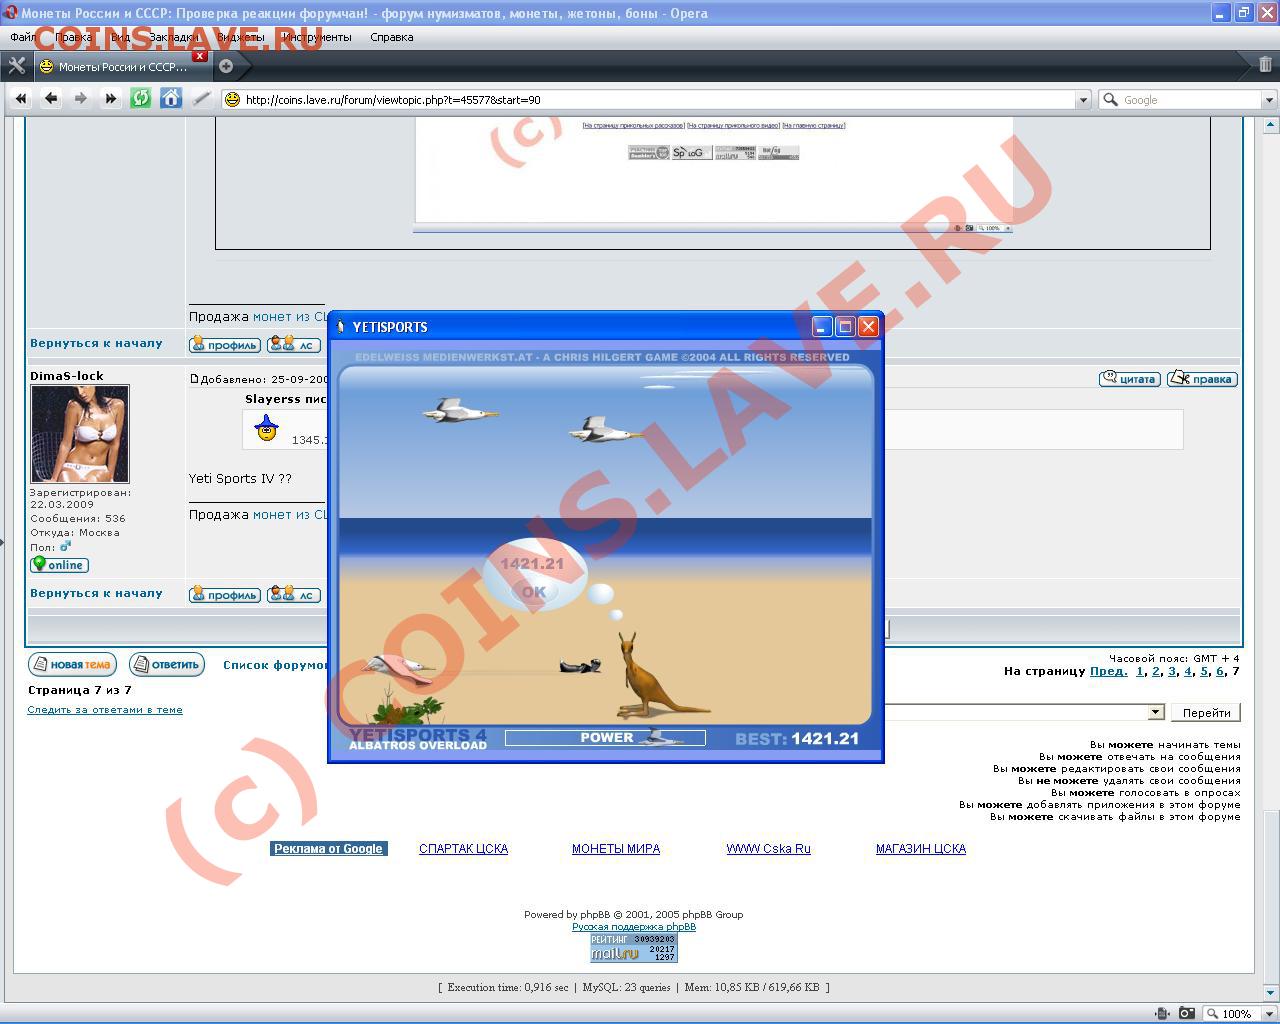Open the closed tabs trash icon
Viewport: 1280px width, 1024px height.
tap(1265, 65)
